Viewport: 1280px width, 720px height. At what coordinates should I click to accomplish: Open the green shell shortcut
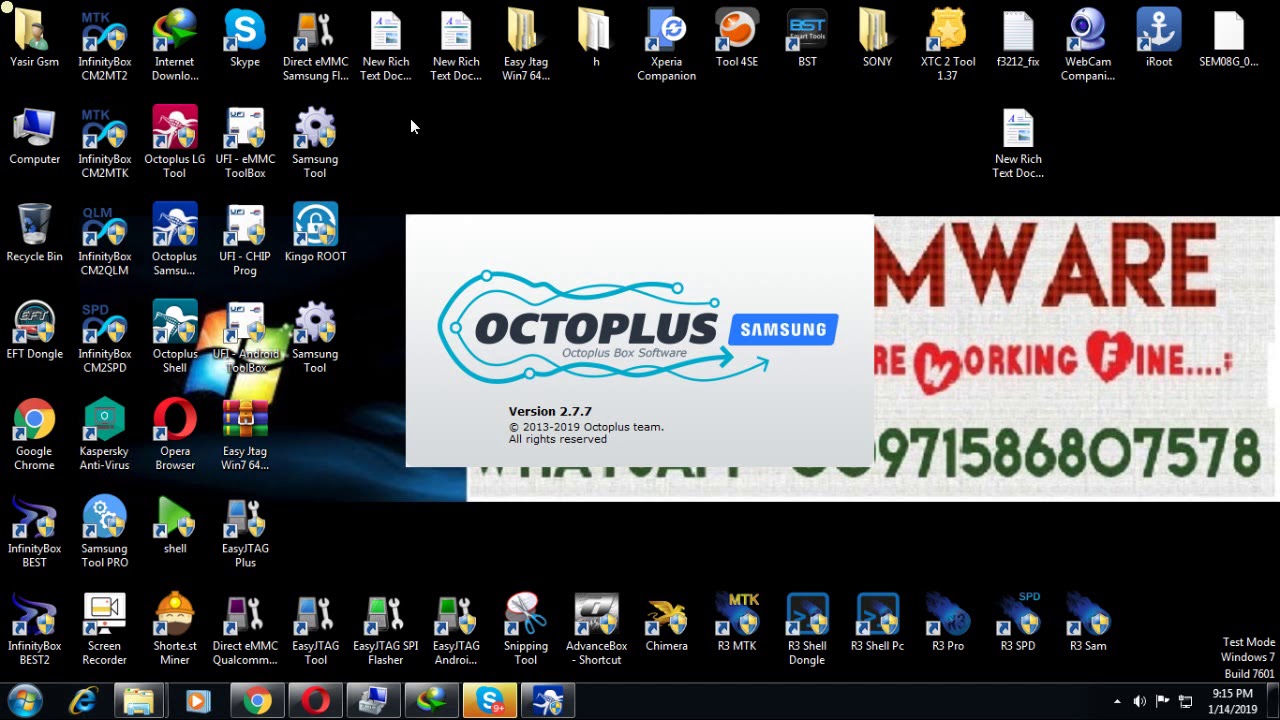pyautogui.click(x=175, y=527)
